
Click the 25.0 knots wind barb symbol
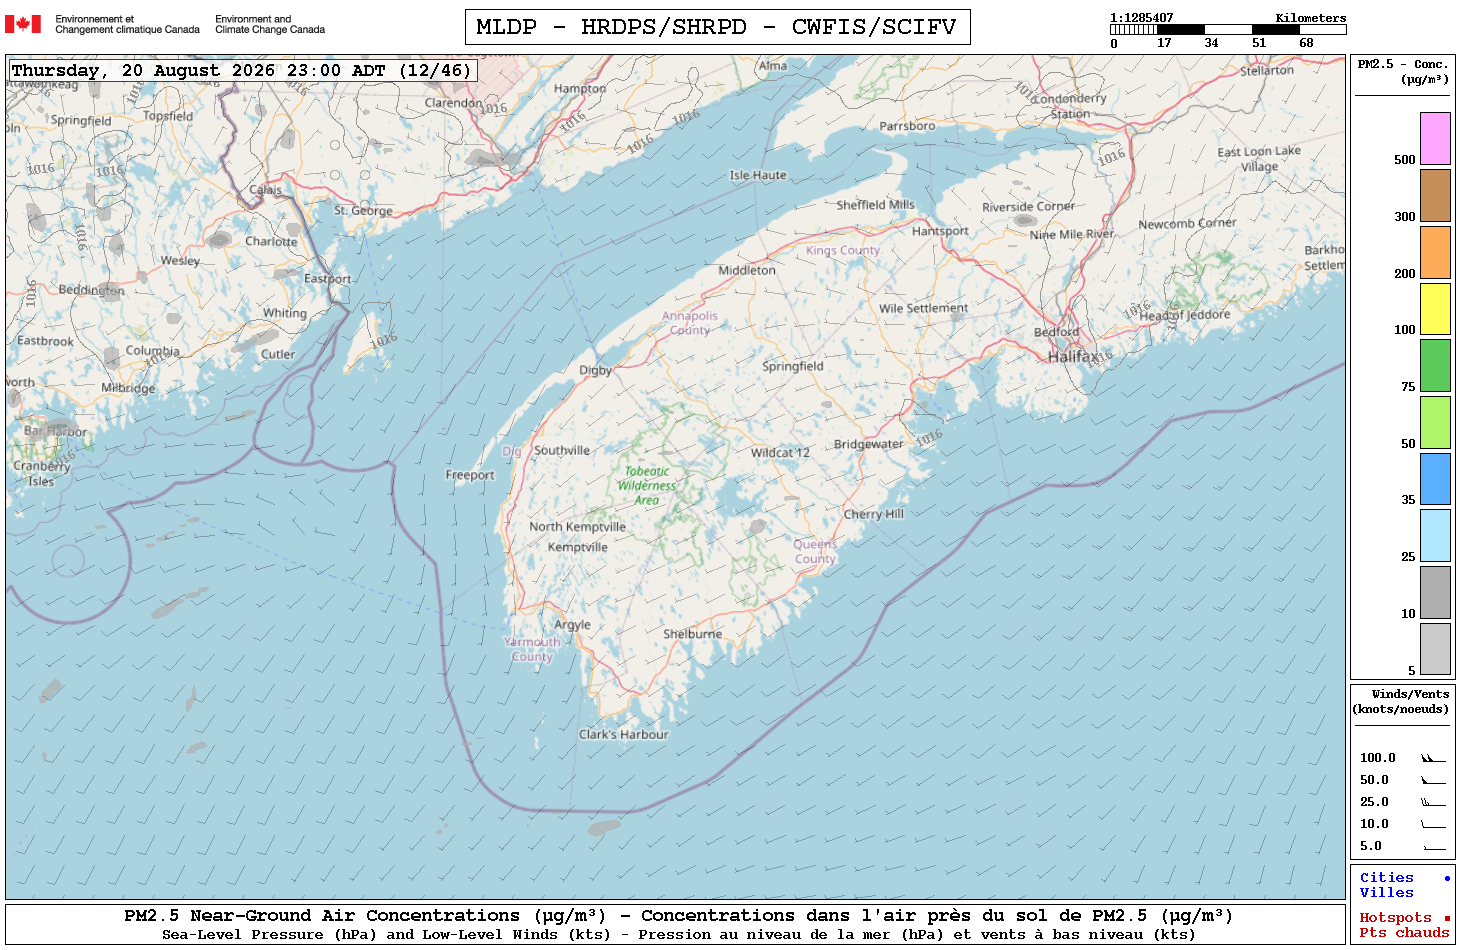tap(1433, 802)
